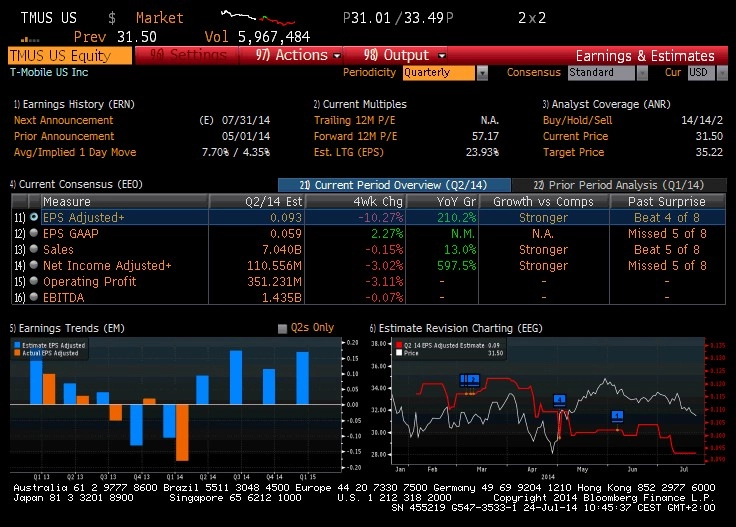
Task: Click the event marker near June on revision chart
Action: [617, 416]
